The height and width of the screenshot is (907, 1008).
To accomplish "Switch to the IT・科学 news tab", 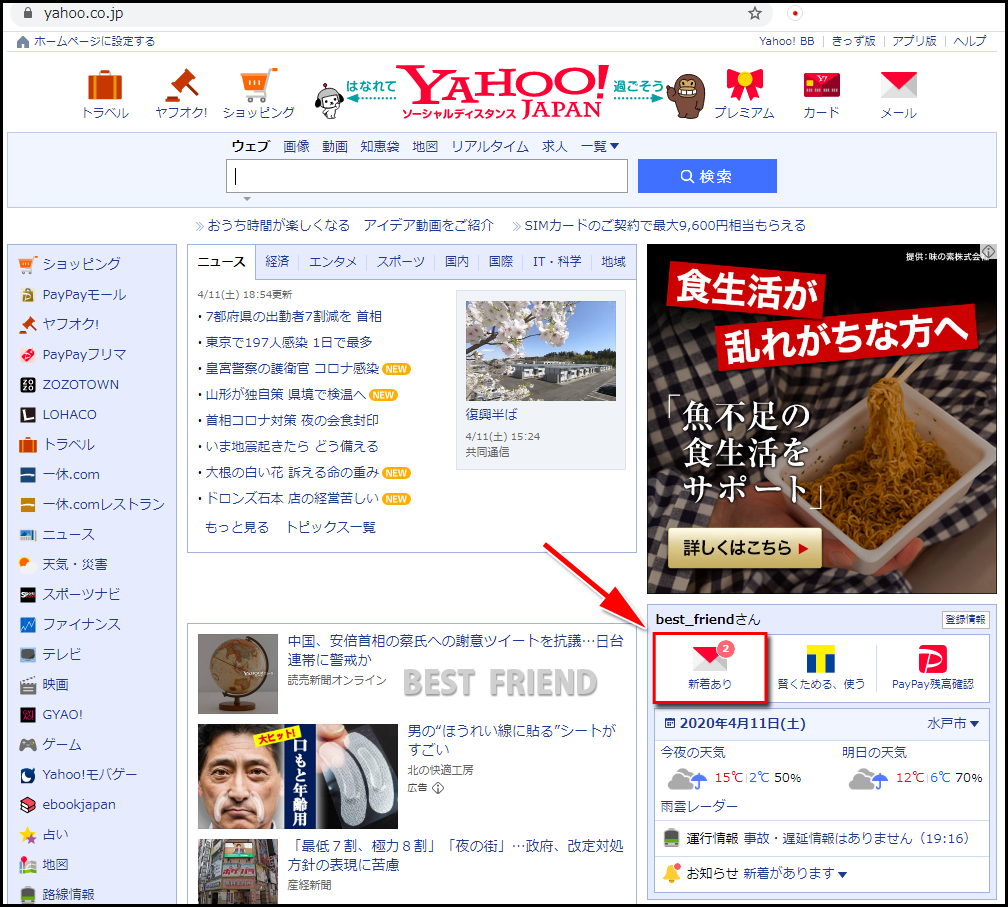I will (x=557, y=262).
